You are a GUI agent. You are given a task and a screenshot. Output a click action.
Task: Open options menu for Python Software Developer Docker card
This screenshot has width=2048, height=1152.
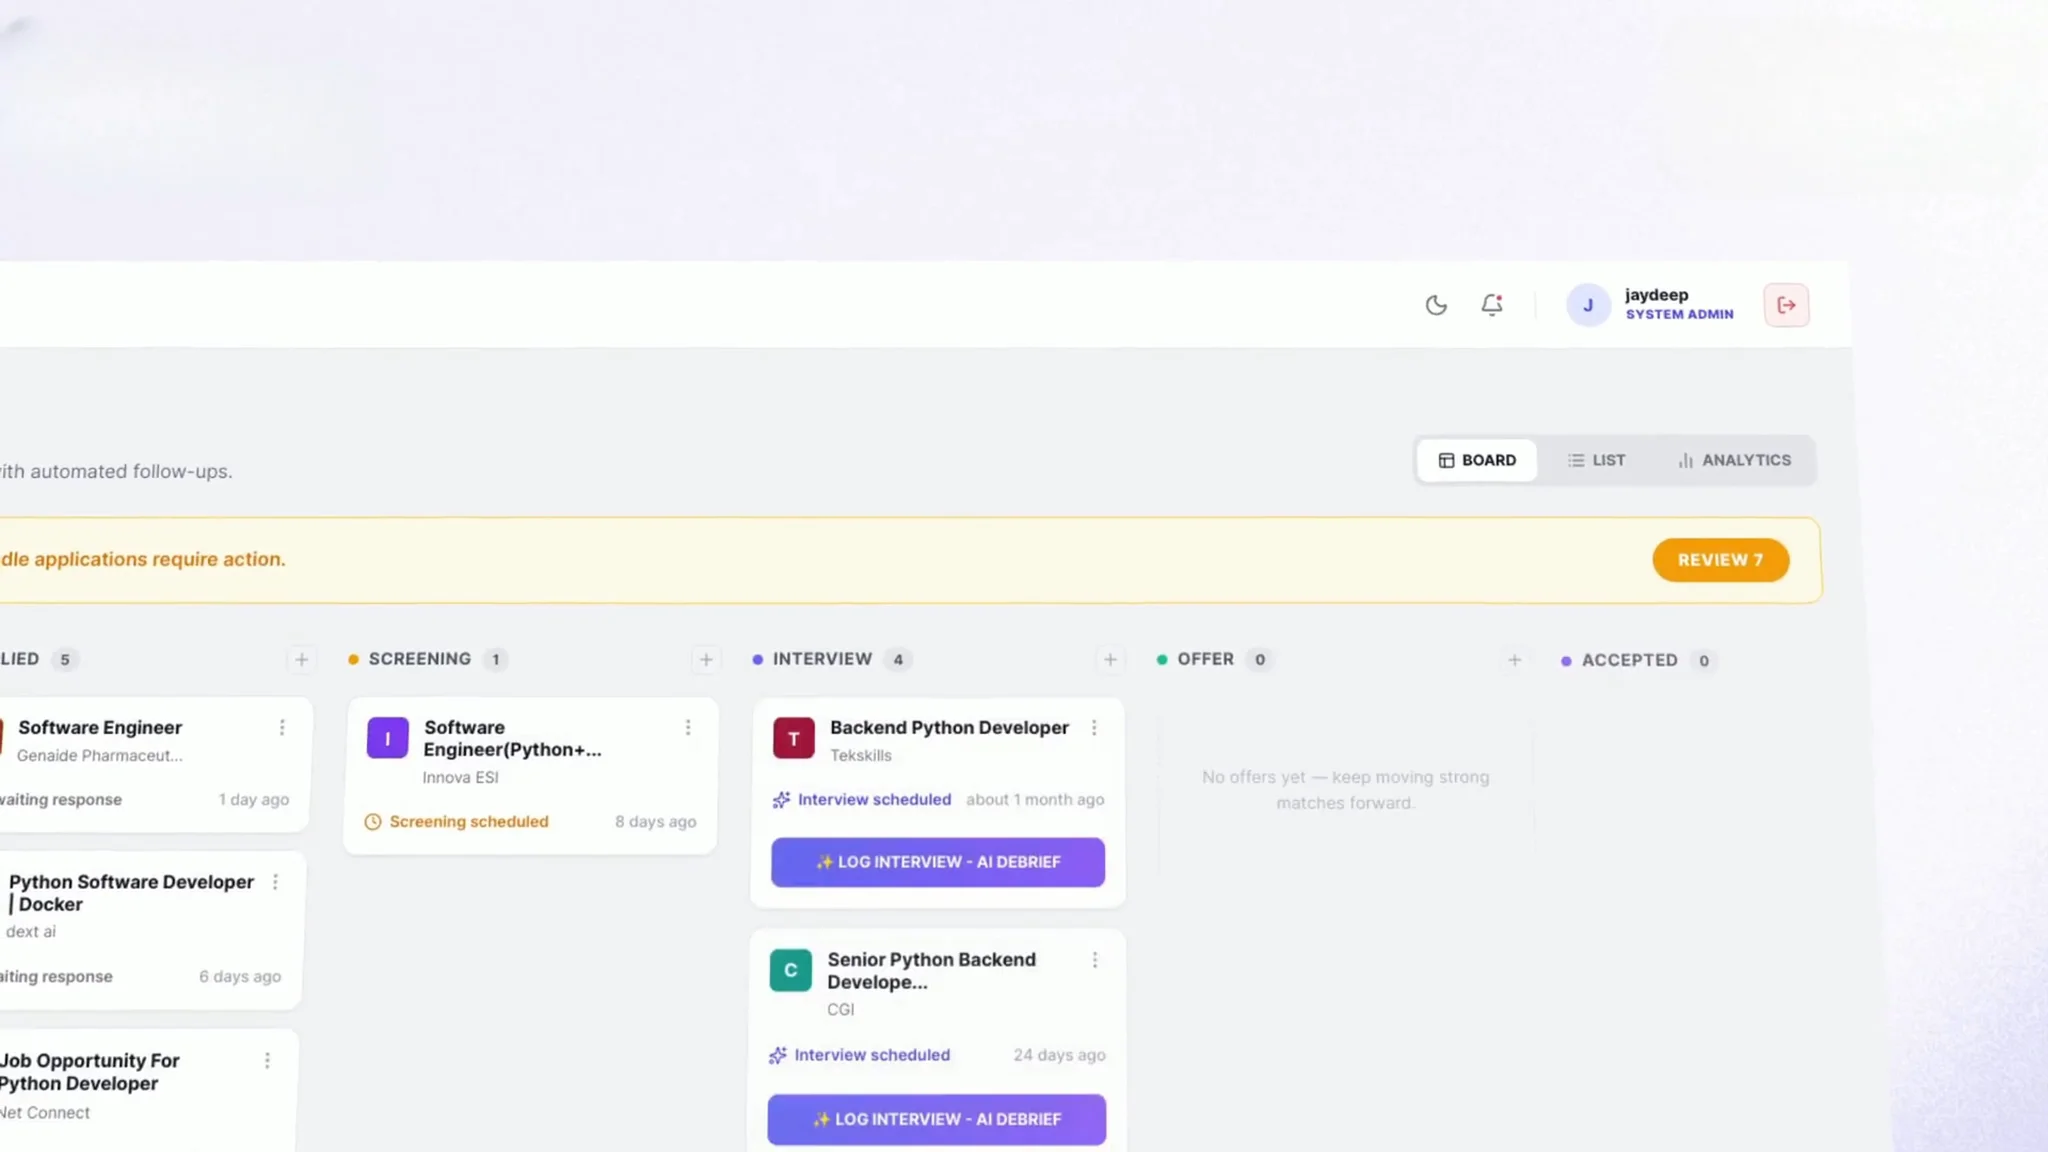(275, 882)
